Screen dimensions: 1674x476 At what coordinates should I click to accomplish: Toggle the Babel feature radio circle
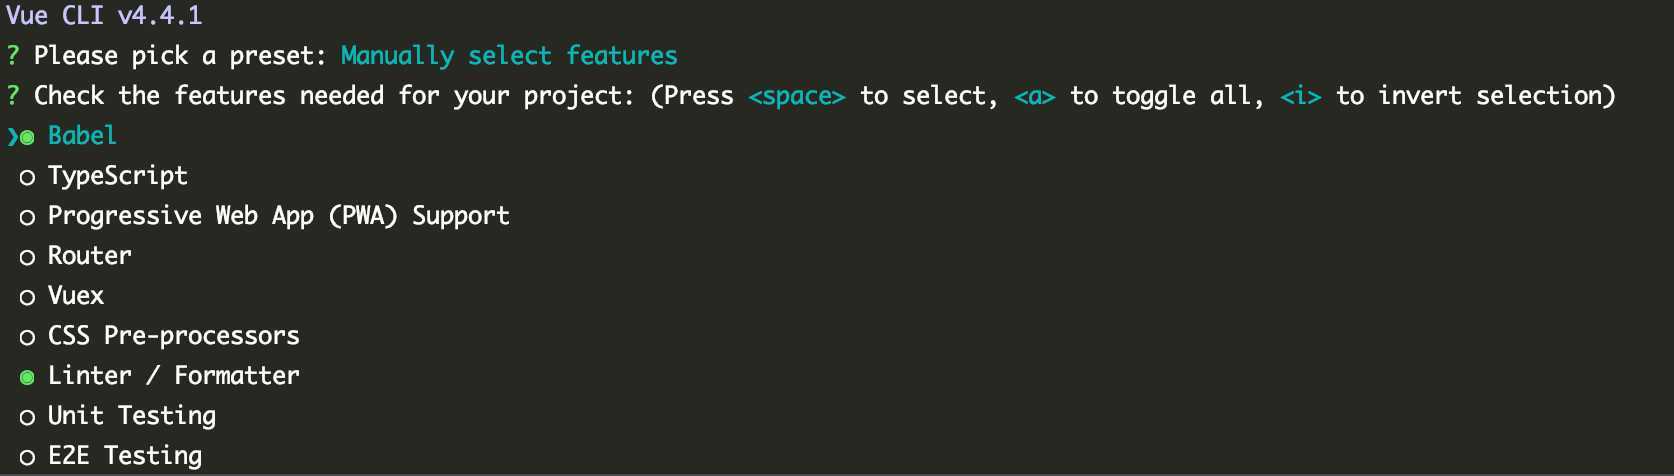tap(28, 137)
